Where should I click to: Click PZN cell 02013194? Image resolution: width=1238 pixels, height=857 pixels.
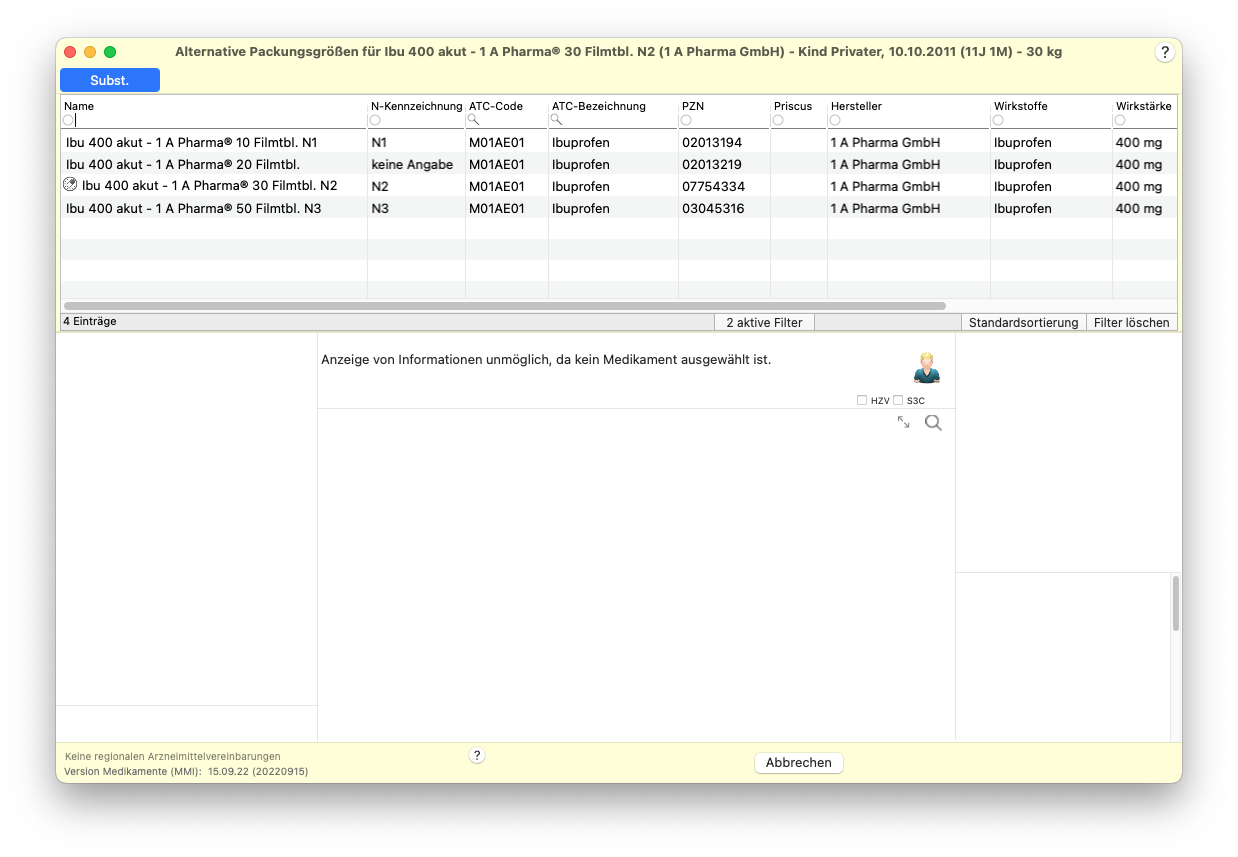[712, 143]
